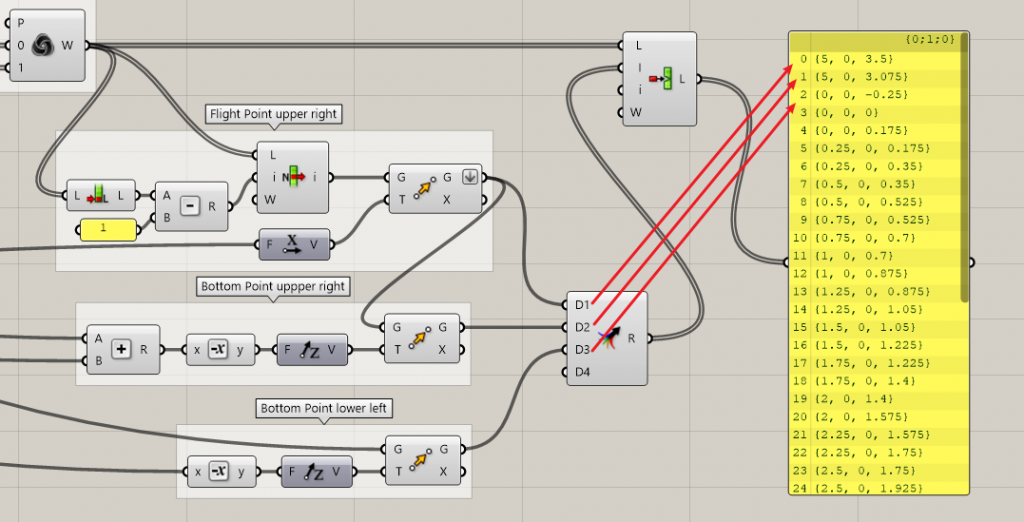Select the Merge component icon

click(607, 339)
